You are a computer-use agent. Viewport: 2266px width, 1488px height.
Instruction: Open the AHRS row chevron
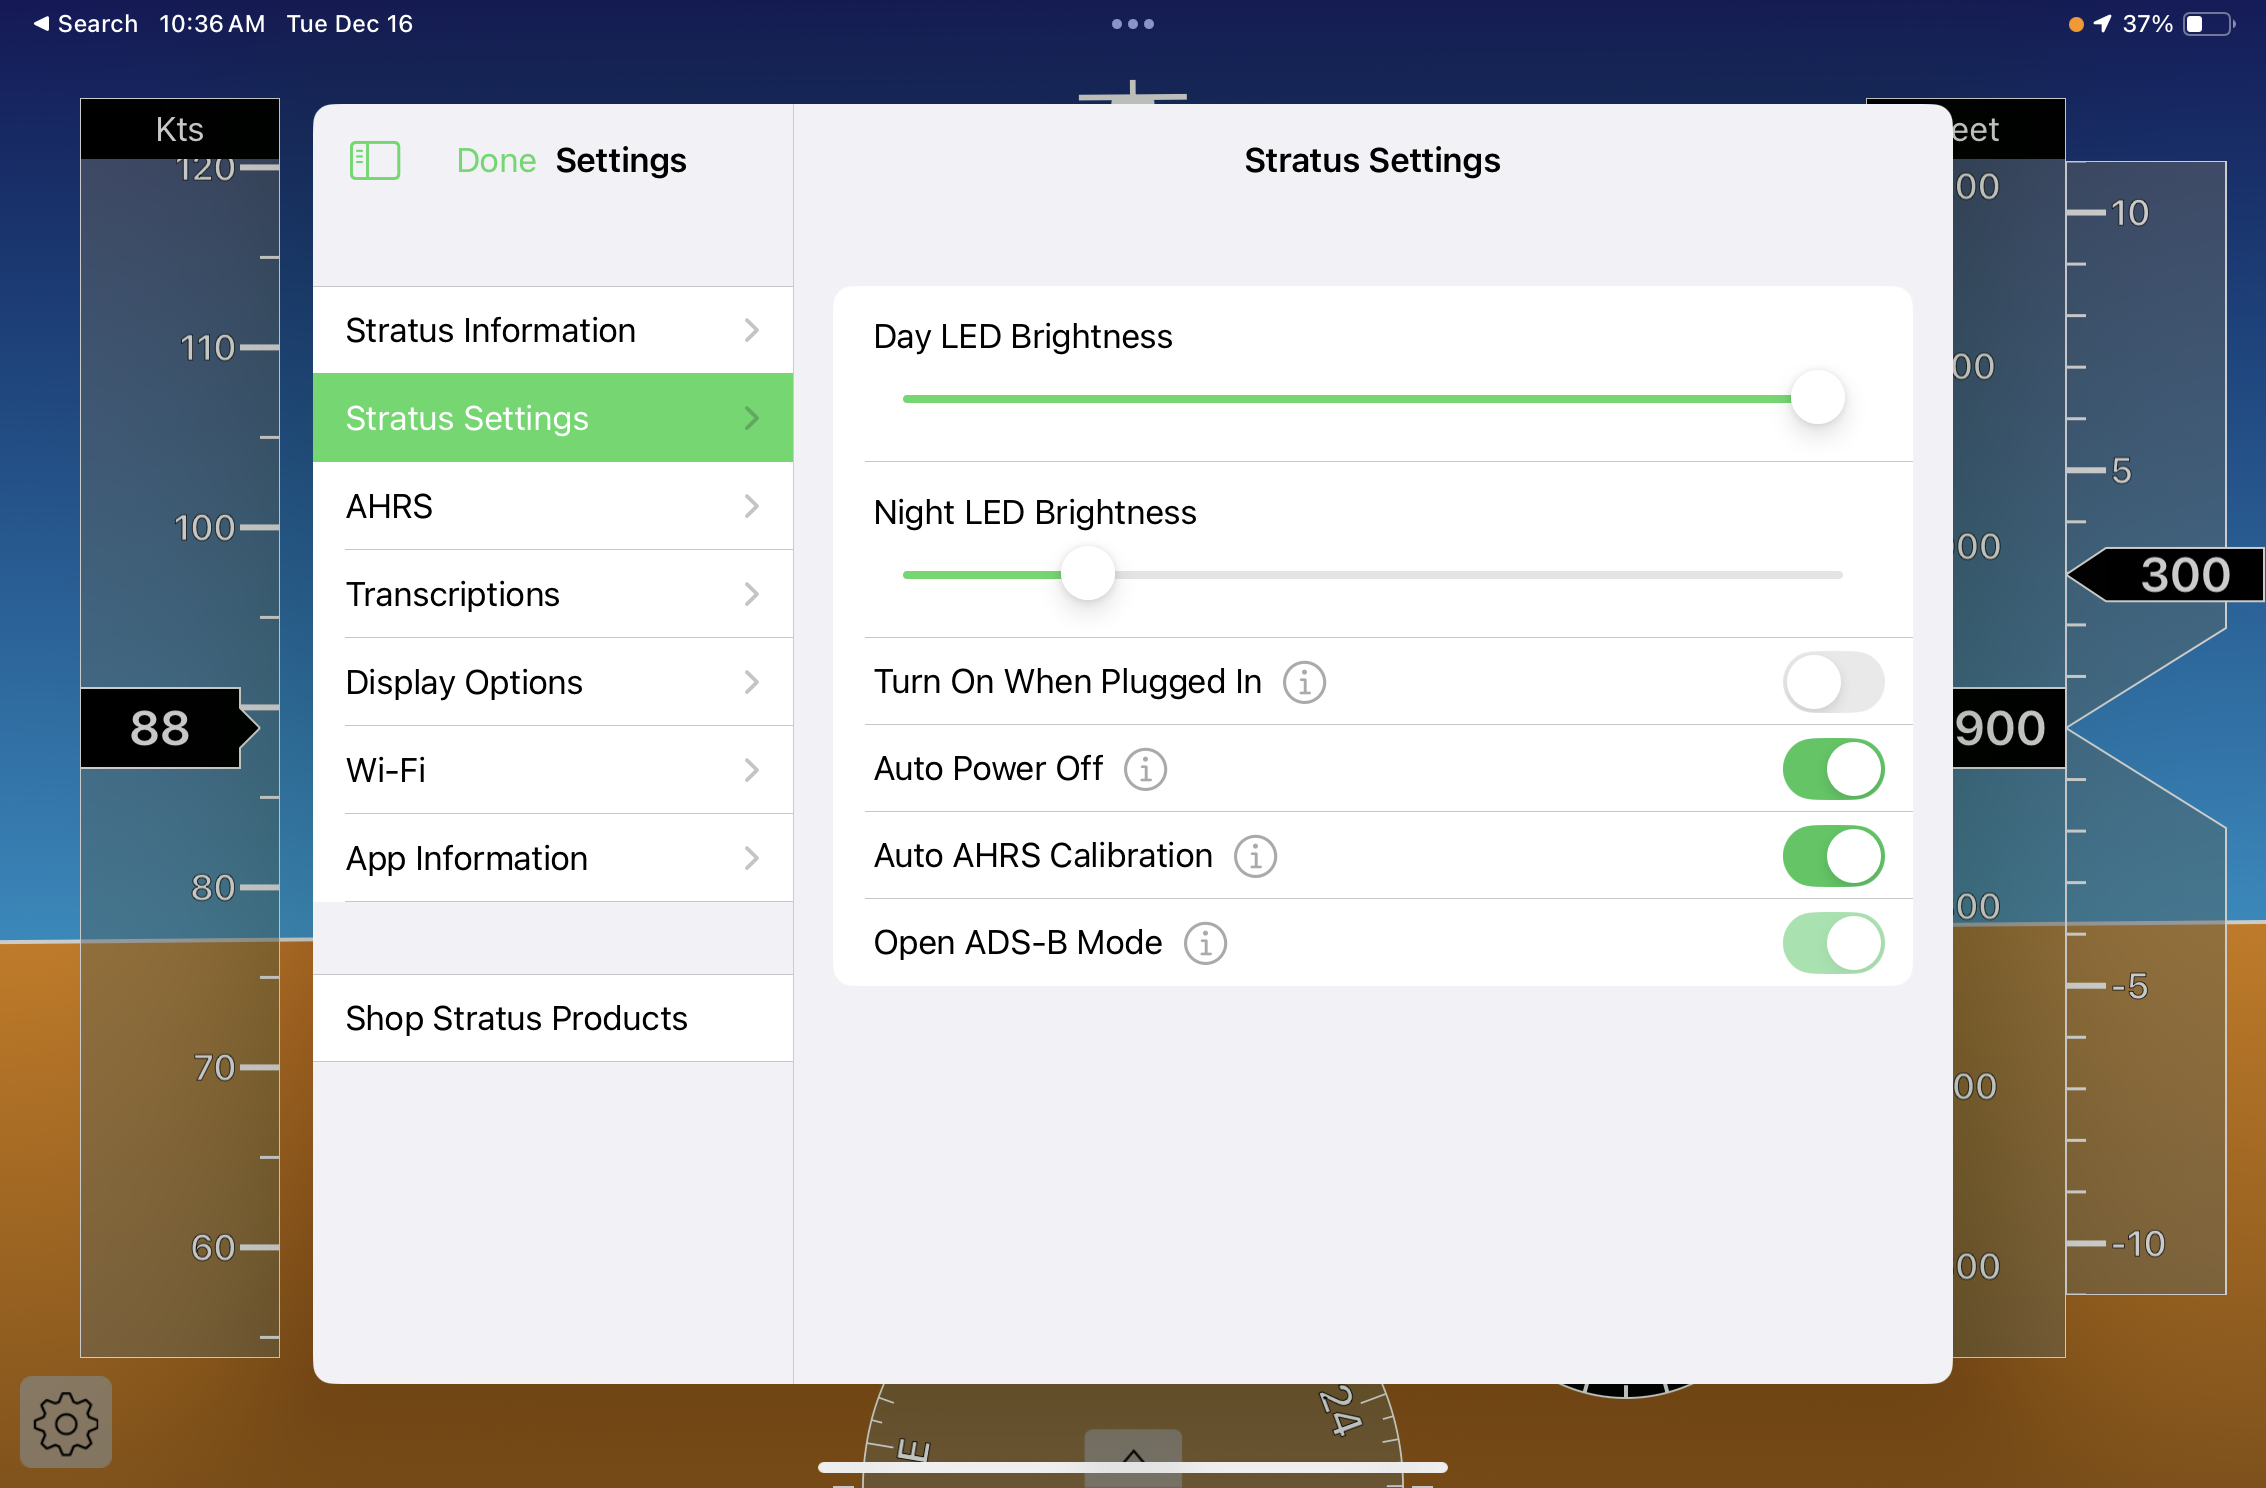click(752, 506)
